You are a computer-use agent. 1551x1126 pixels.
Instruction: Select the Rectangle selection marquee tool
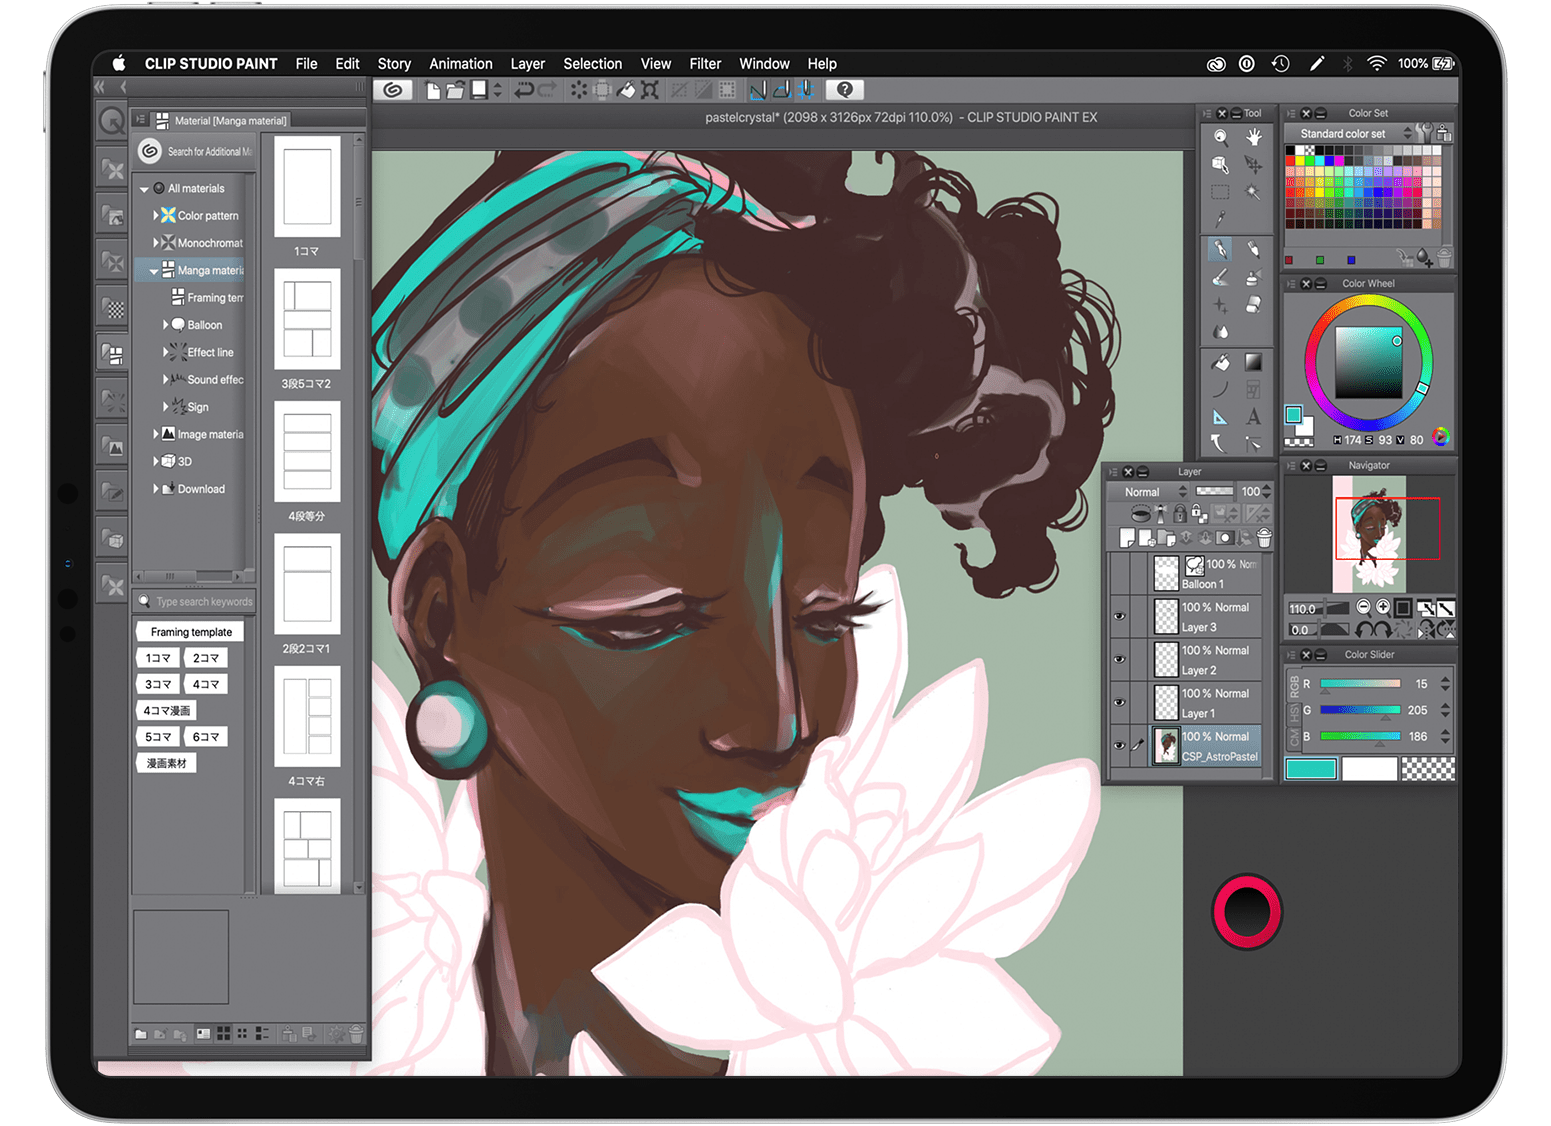(x=1220, y=192)
